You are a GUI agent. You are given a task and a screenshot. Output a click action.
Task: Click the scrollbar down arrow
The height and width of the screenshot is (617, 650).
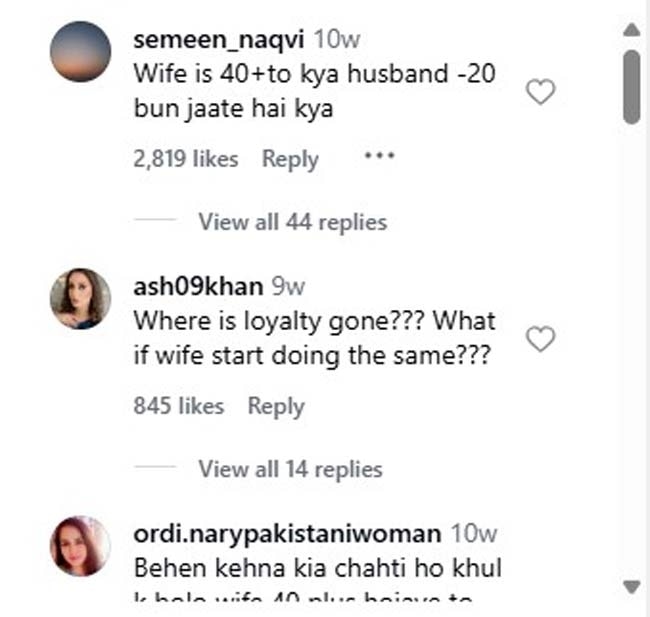[631, 586]
